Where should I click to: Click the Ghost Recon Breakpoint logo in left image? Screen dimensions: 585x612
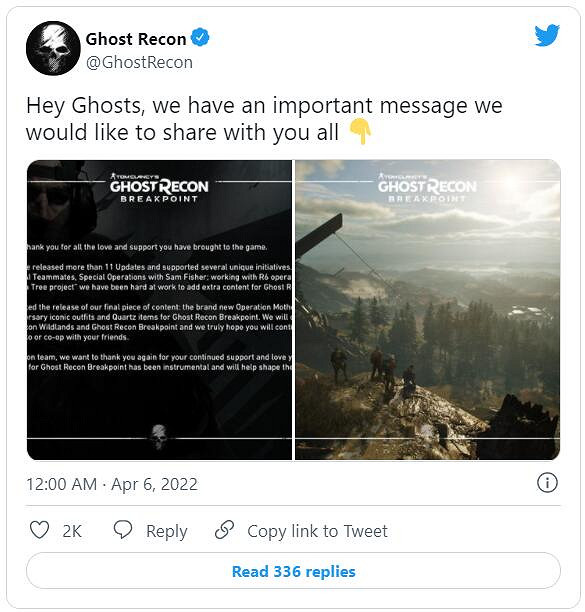click(x=159, y=188)
